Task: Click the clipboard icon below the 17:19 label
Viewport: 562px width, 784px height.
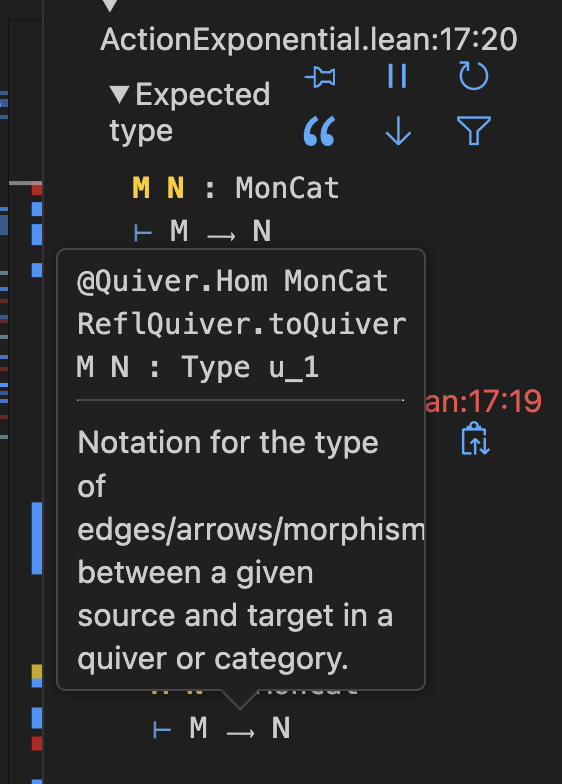Action: [x=475, y=439]
